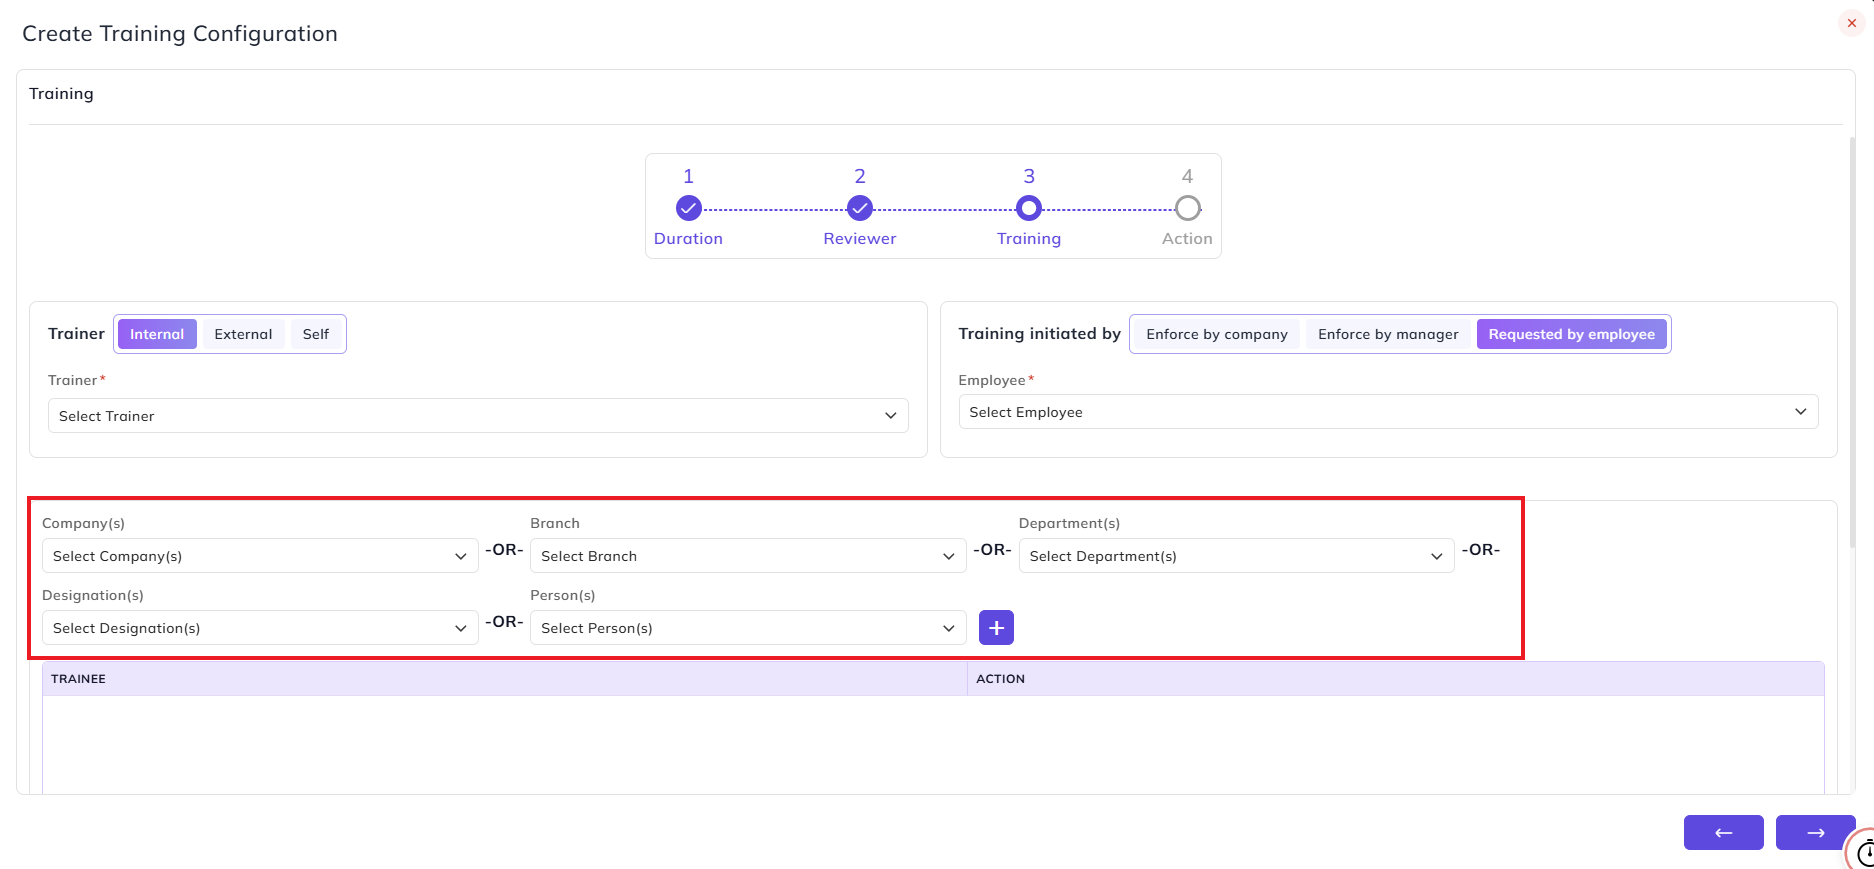Open the Select Trainer dropdown
Screen dimensions: 1874x869
478,416
